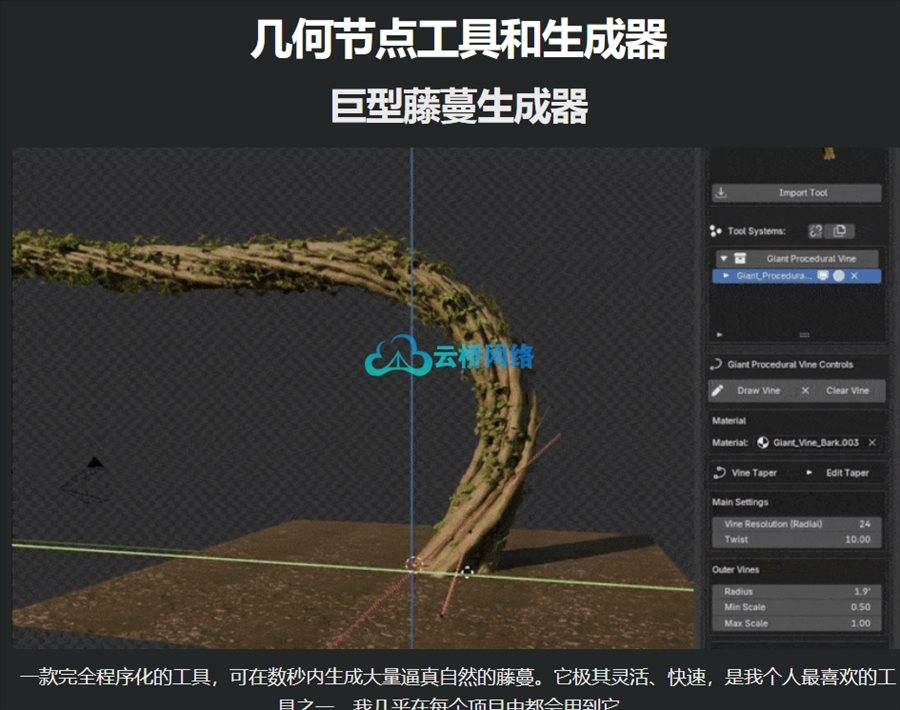The image size is (900, 710).
Task: Expand the small arrow below the list
Action: tap(717, 335)
